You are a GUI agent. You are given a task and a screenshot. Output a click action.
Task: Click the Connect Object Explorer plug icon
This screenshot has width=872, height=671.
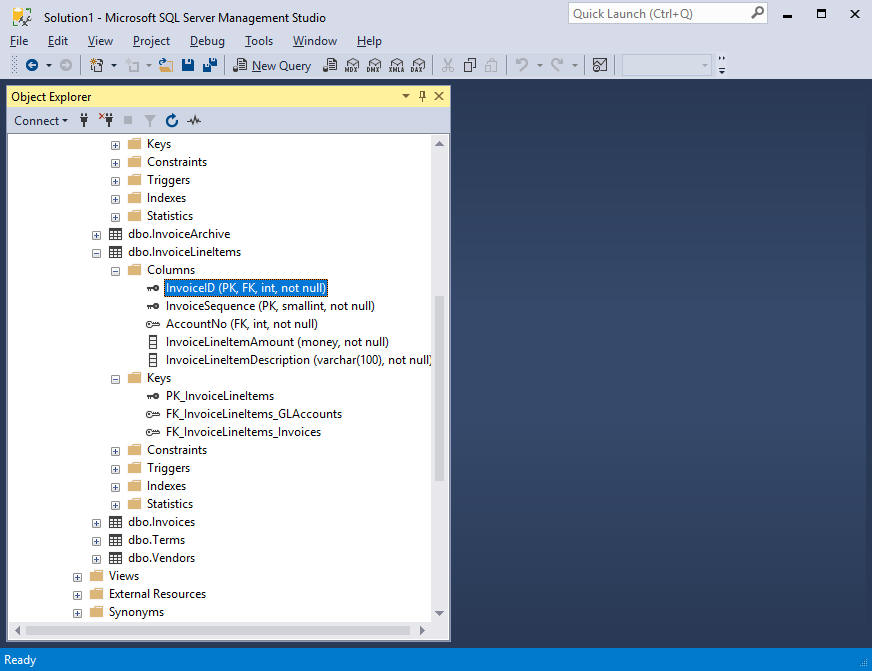click(x=85, y=121)
